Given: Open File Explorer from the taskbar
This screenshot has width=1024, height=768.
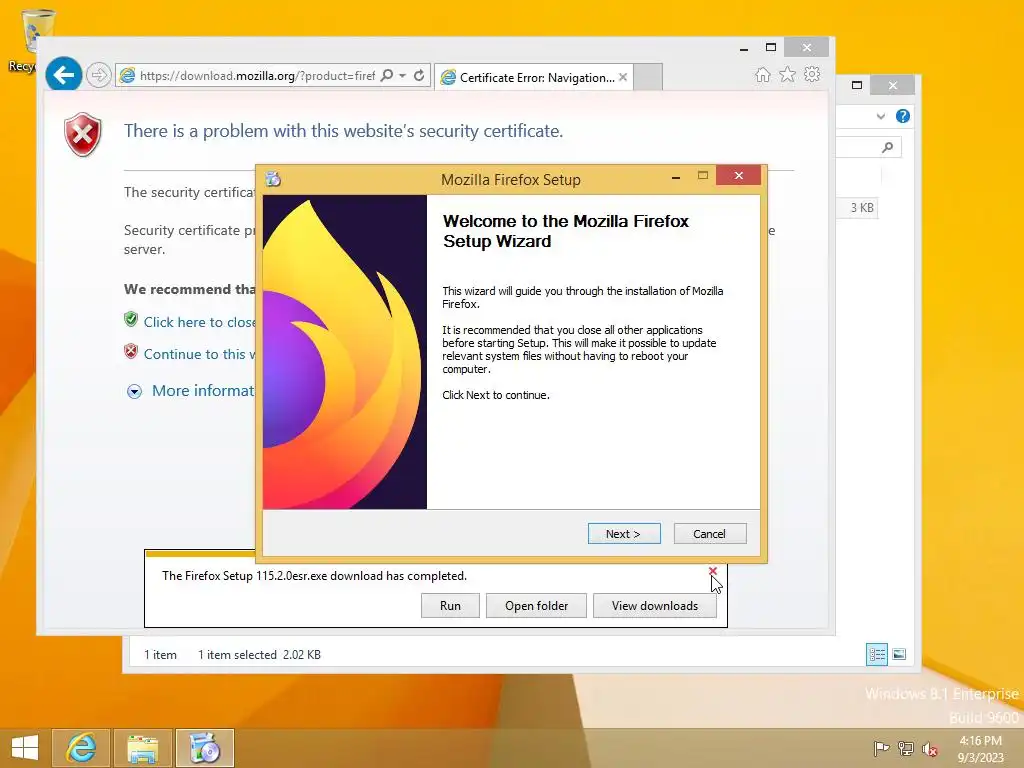Looking at the screenshot, I should [143, 748].
